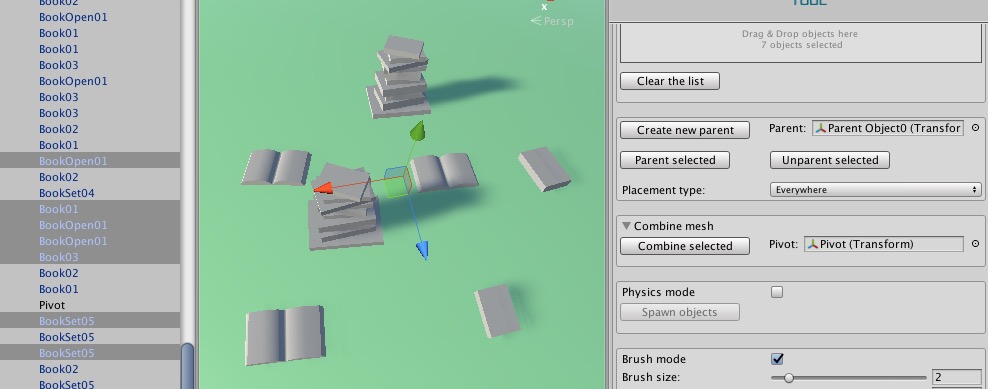Screen dimensions: 988x389
Task: Adjust the Brush size slider handle
Action: tap(788, 378)
